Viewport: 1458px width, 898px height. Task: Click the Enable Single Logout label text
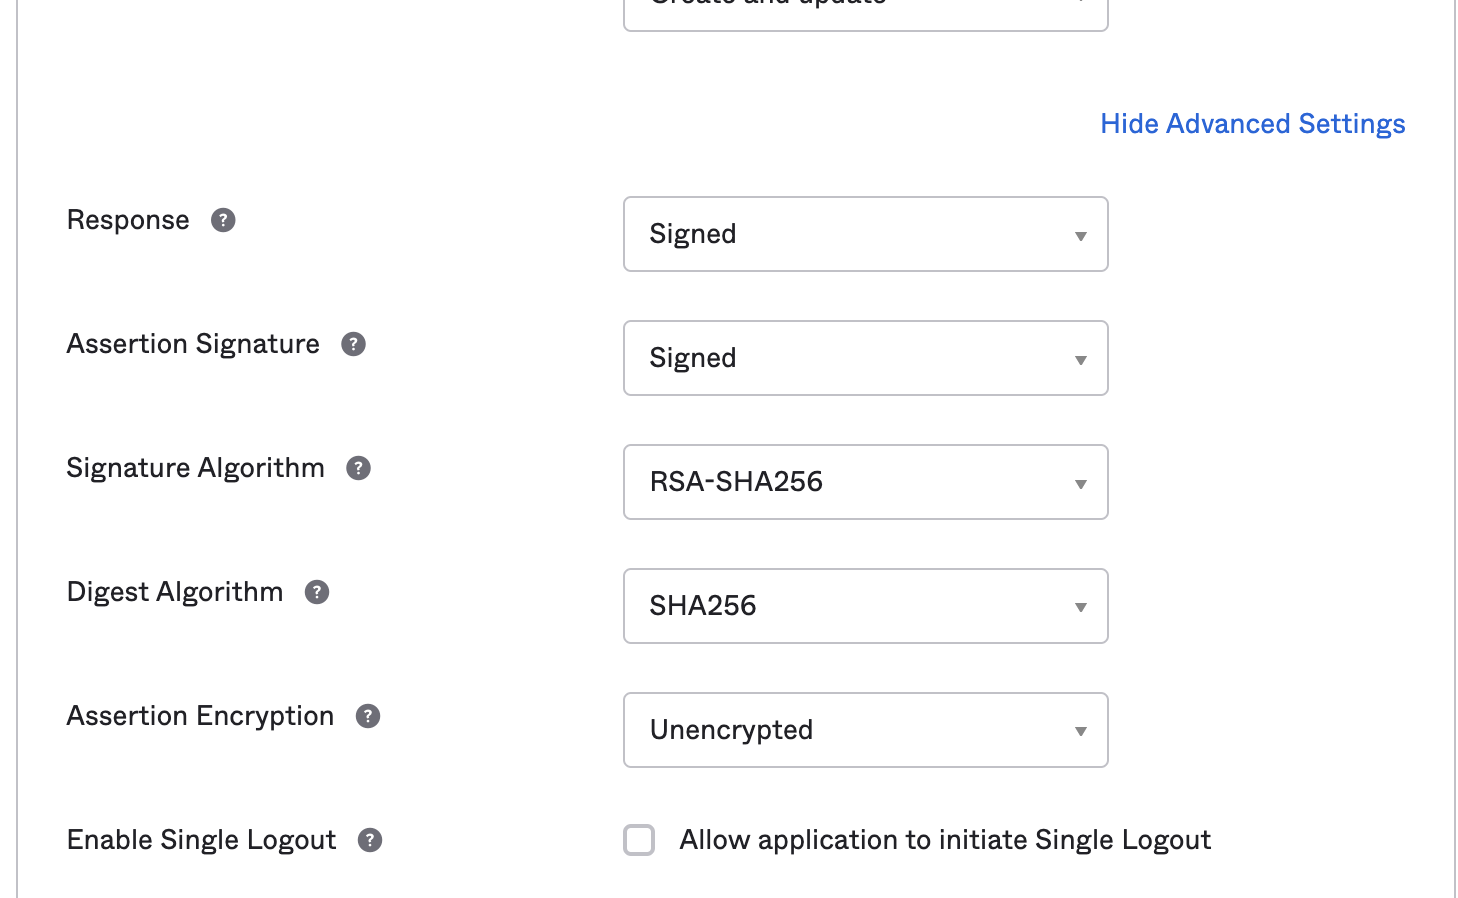point(201,840)
